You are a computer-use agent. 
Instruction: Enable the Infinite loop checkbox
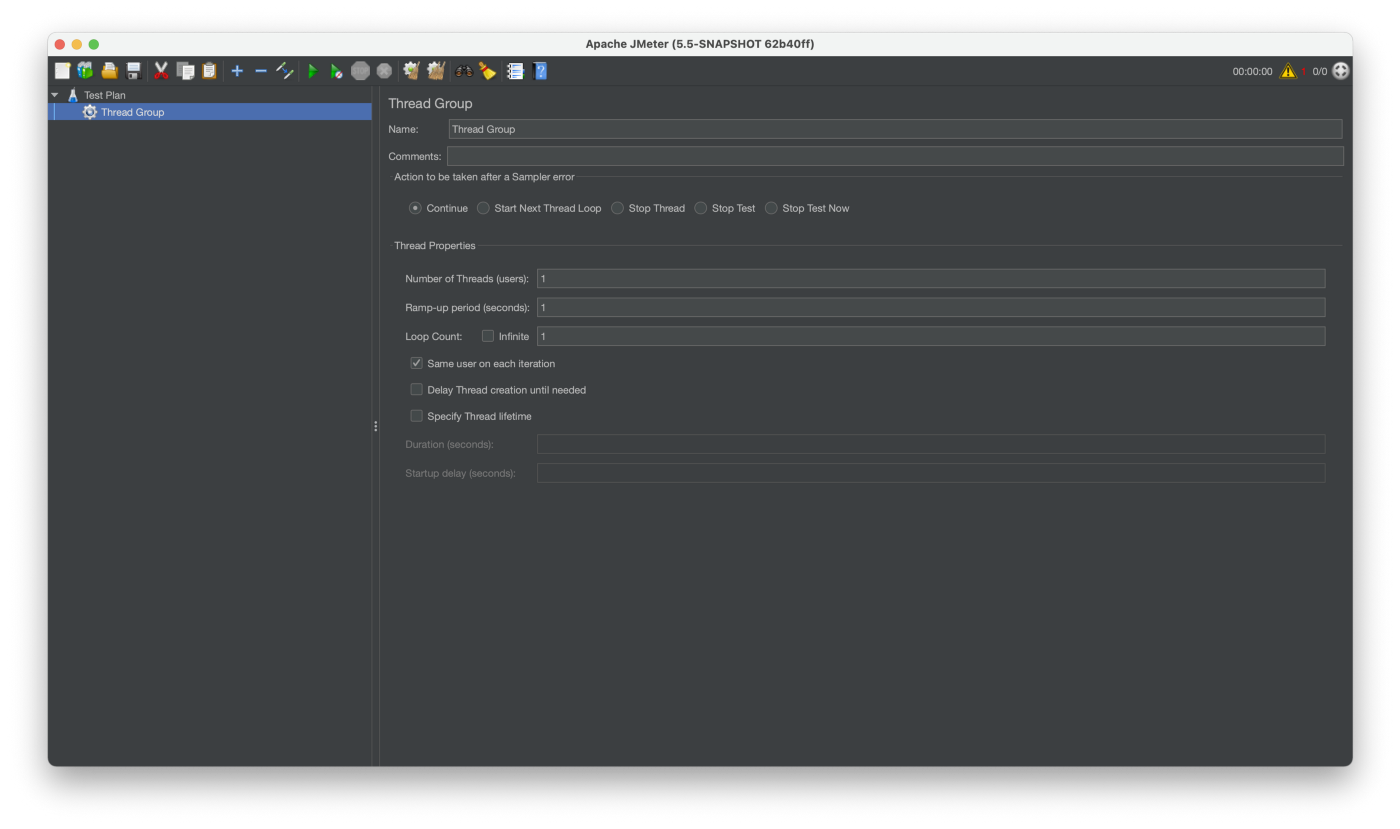coord(488,336)
